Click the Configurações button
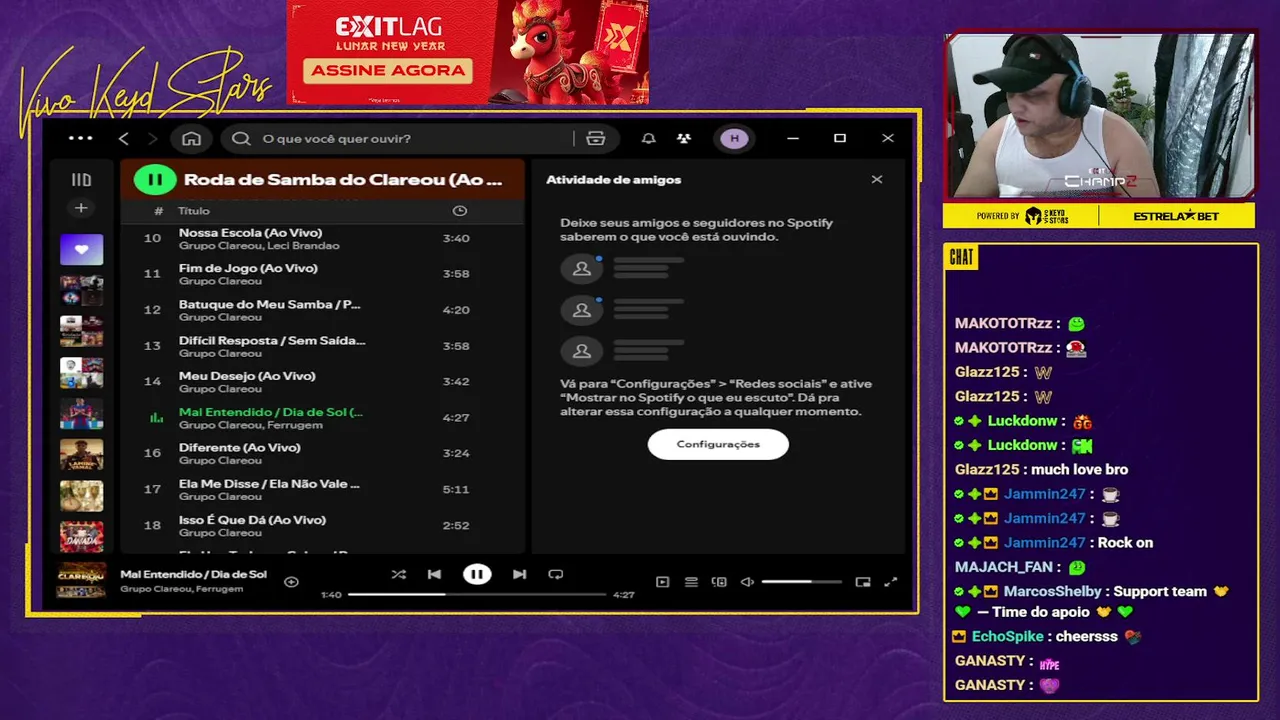 [718, 444]
